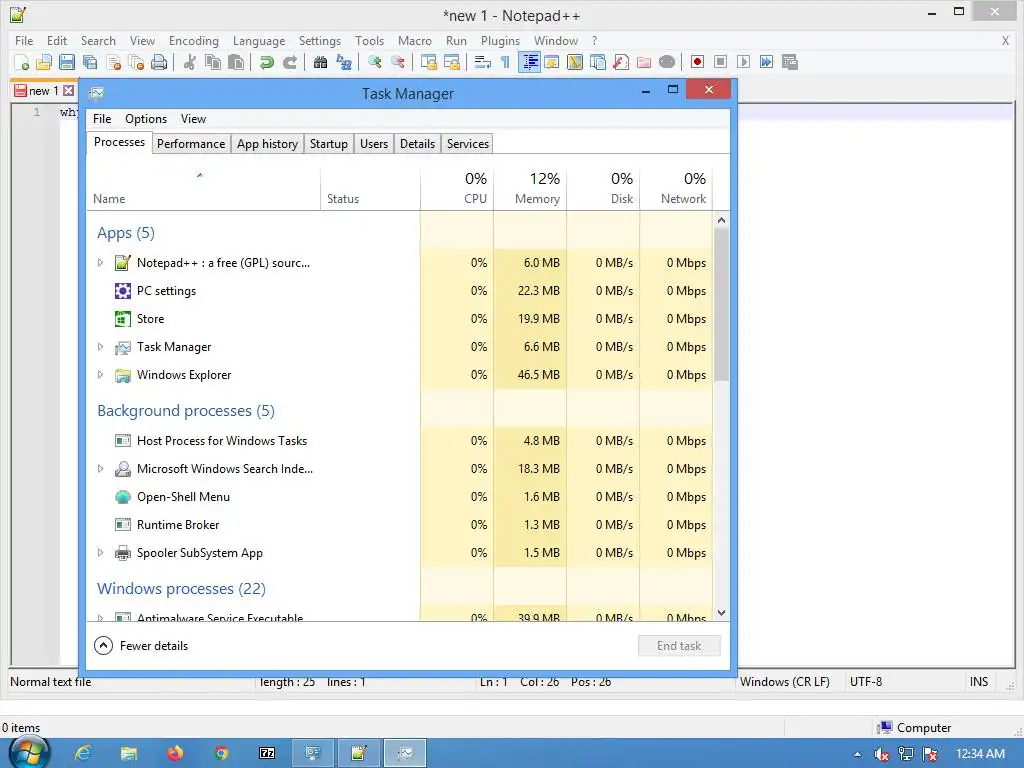Click the Zoom In icon in Notepad++
Screen dimensions: 1024x768
pyautogui.click(x=374, y=62)
